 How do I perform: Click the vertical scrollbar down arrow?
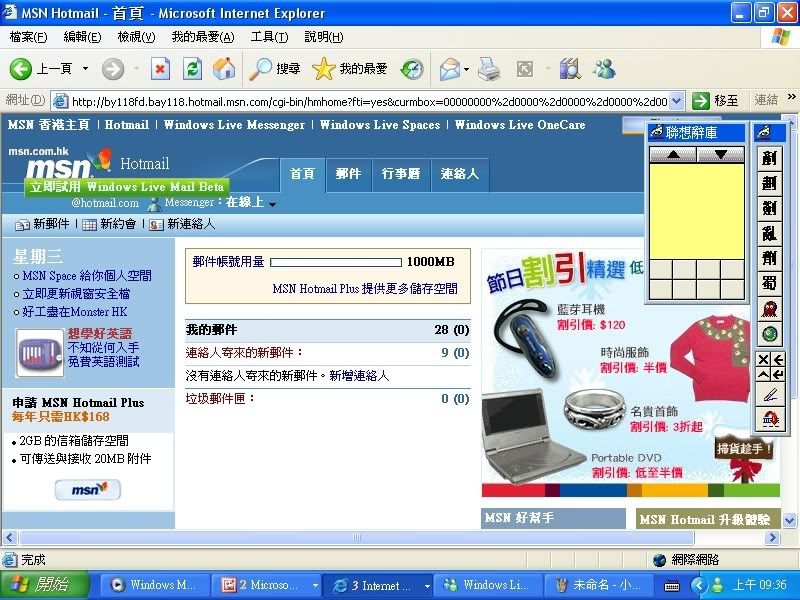[x=789, y=521]
